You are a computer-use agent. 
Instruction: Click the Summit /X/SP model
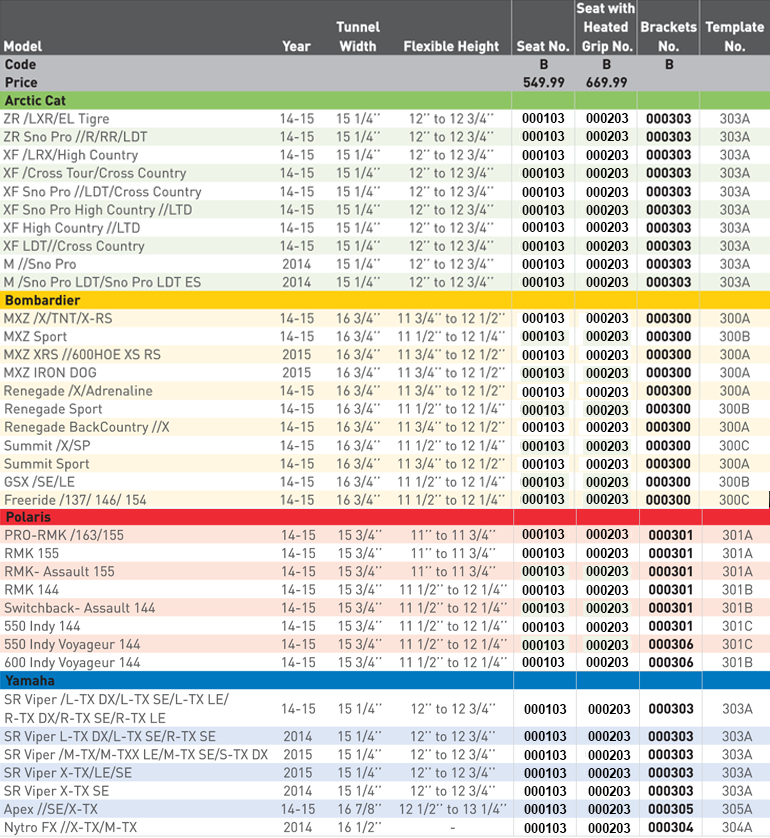[47, 446]
